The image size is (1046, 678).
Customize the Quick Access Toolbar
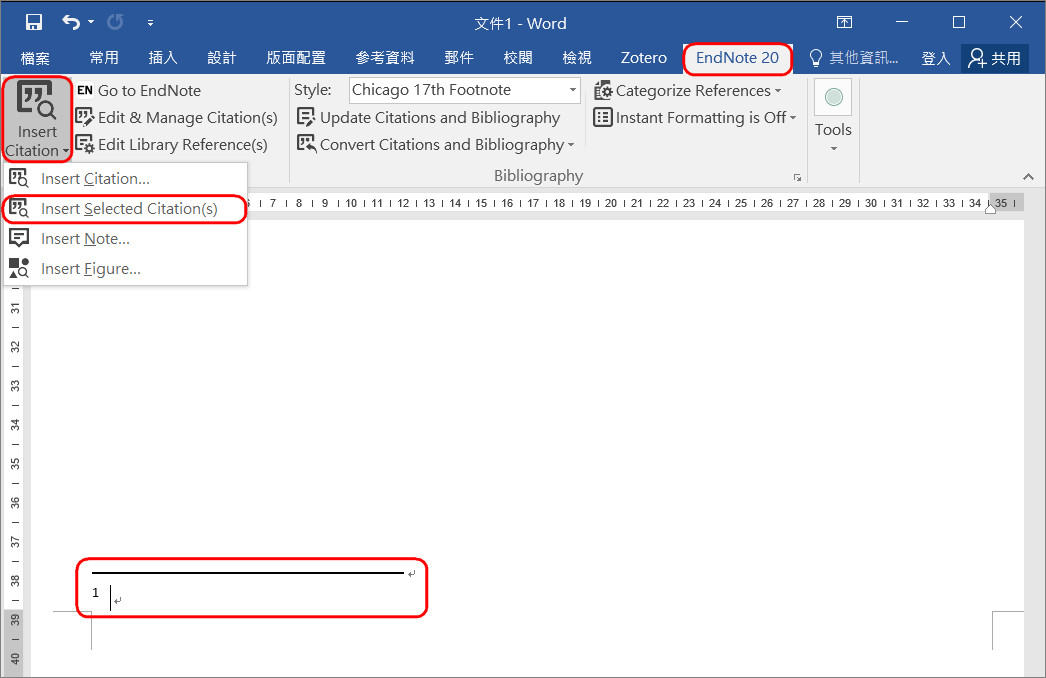coord(150,23)
